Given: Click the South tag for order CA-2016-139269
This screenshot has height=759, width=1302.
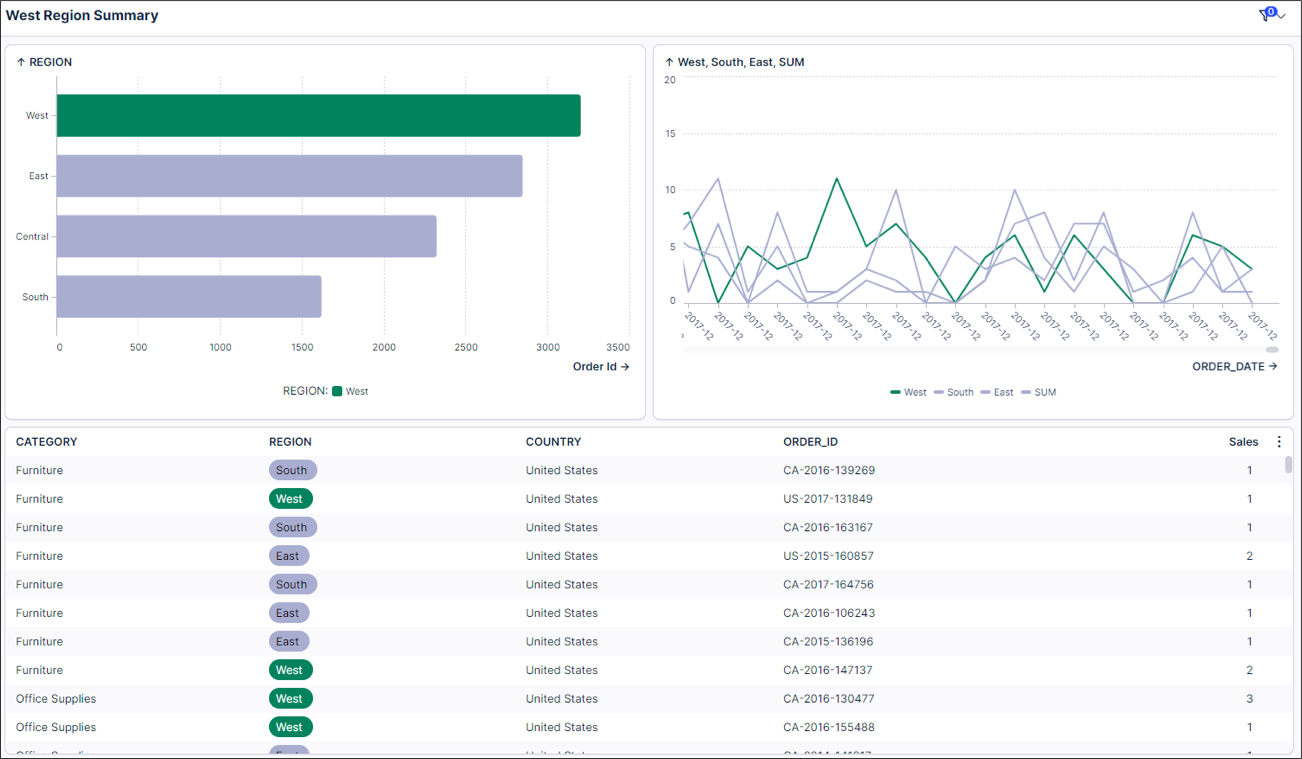Looking at the screenshot, I should (x=293, y=470).
